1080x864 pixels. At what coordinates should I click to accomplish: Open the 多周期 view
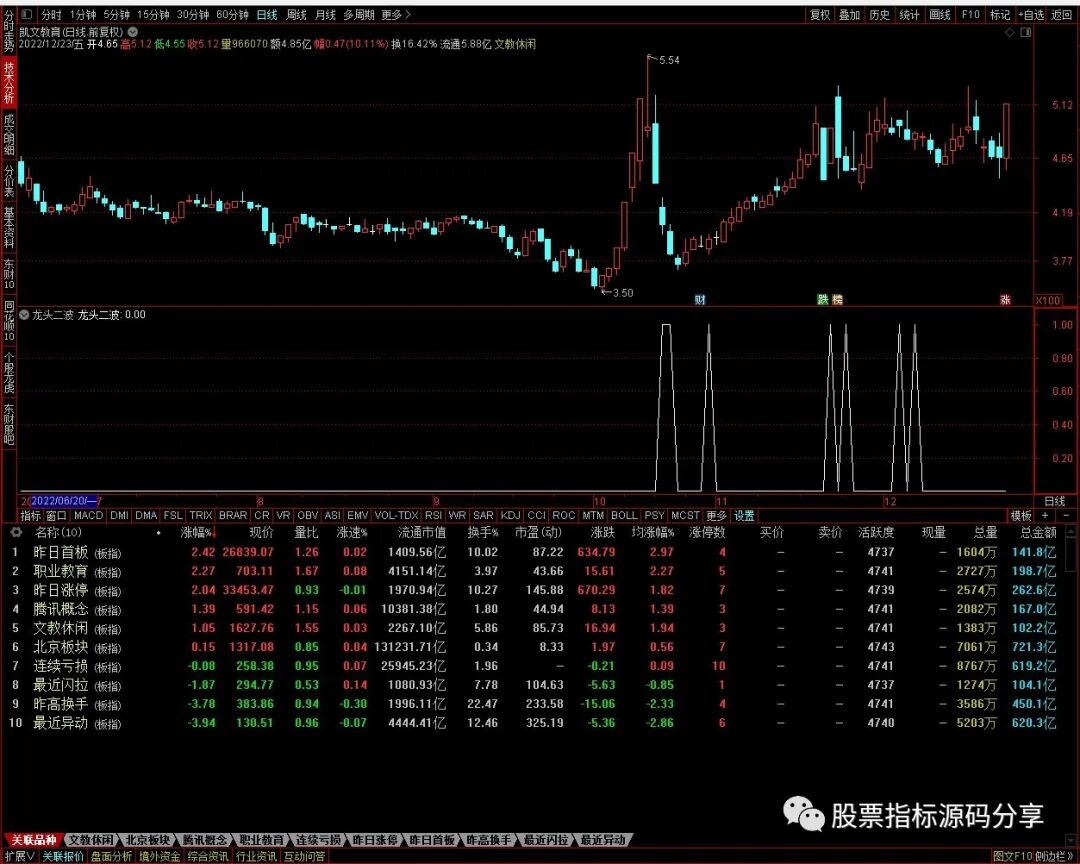tap(359, 14)
